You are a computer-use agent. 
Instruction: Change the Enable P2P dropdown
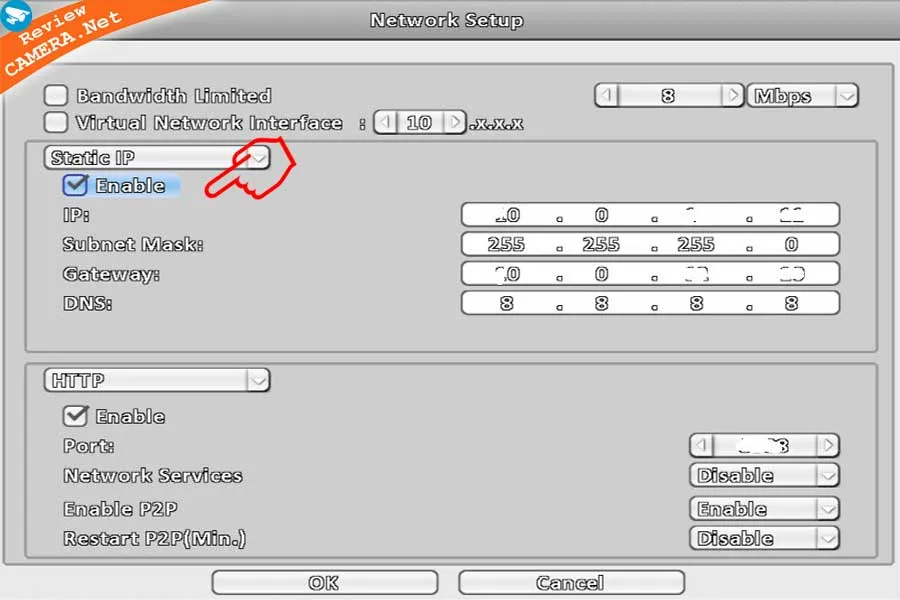click(x=764, y=509)
